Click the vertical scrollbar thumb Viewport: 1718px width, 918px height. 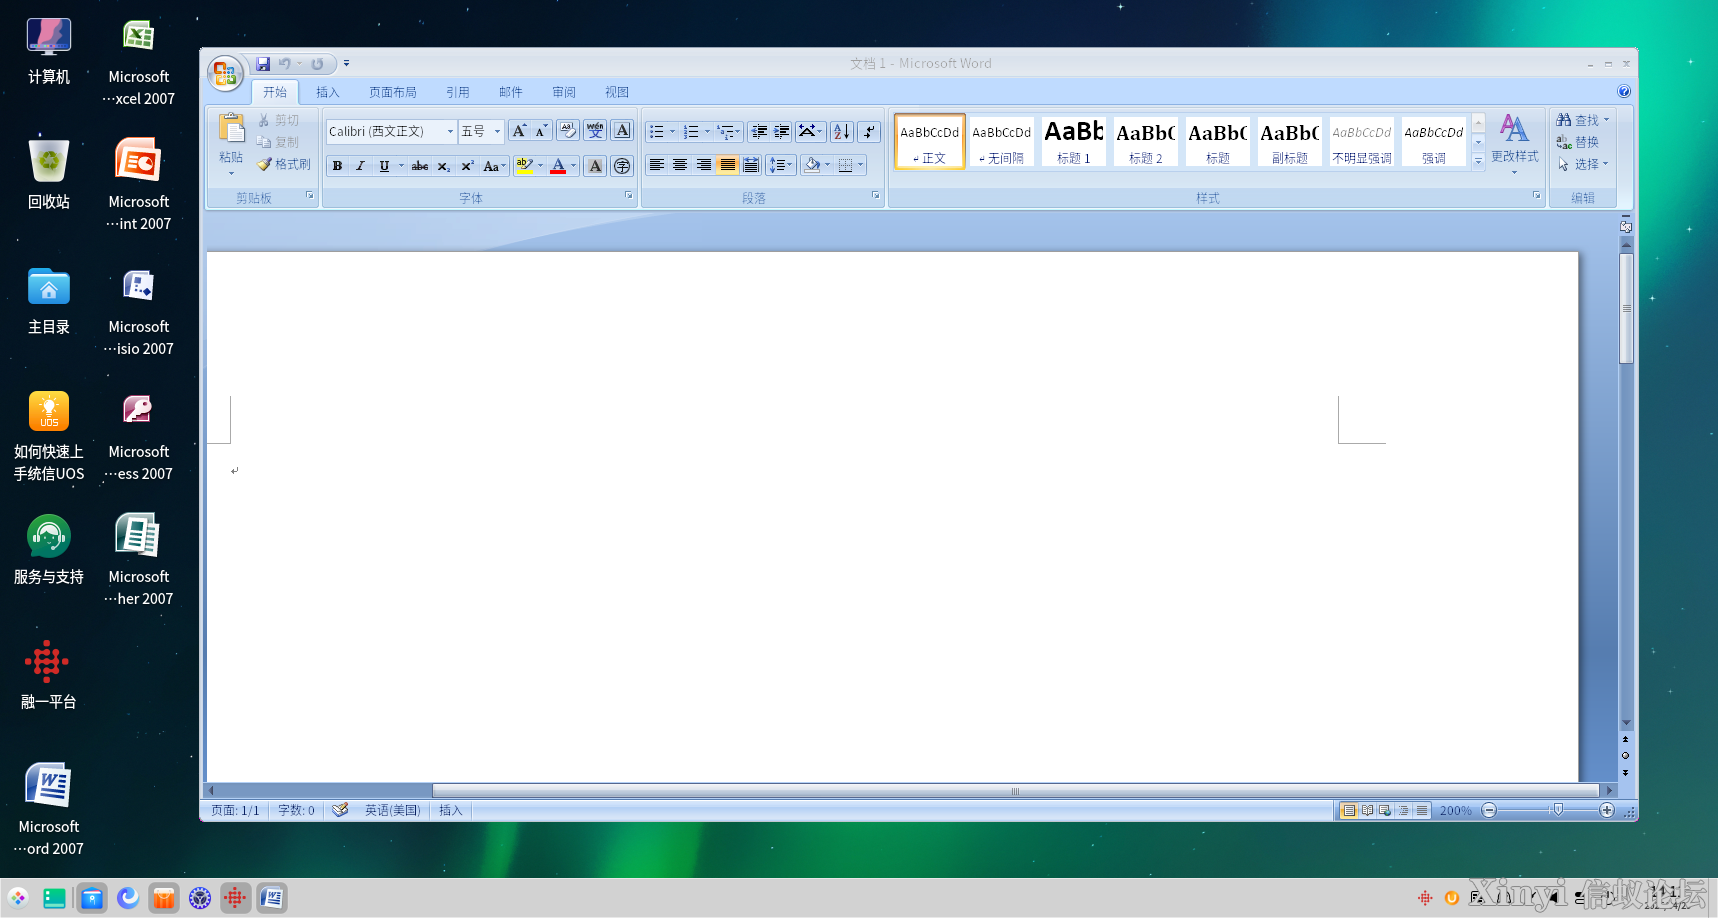click(x=1626, y=309)
